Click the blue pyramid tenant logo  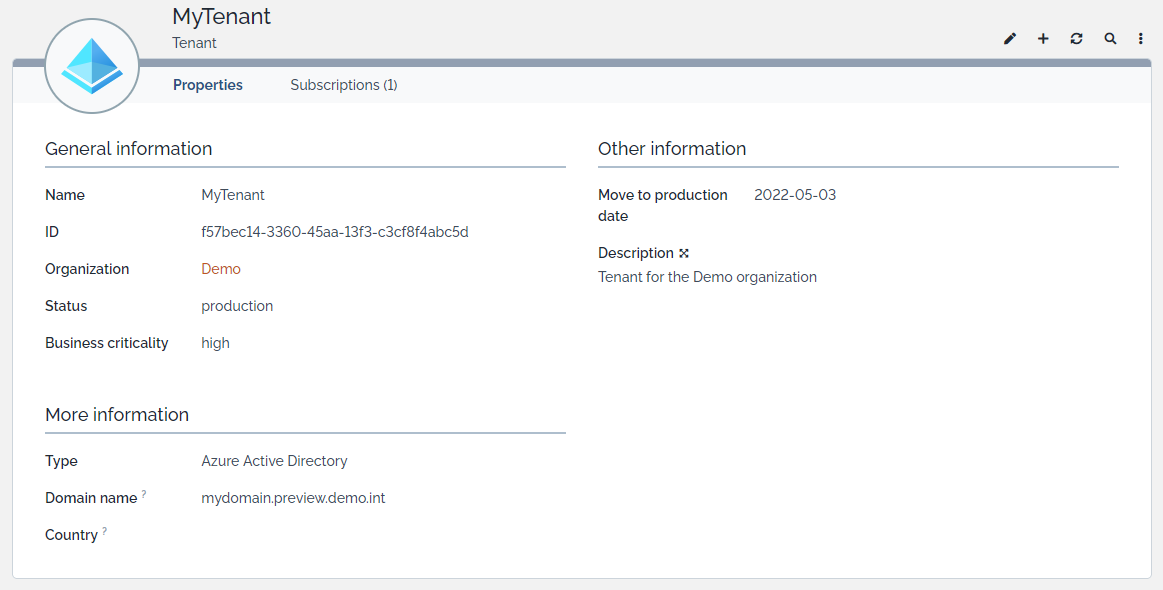tap(92, 66)
